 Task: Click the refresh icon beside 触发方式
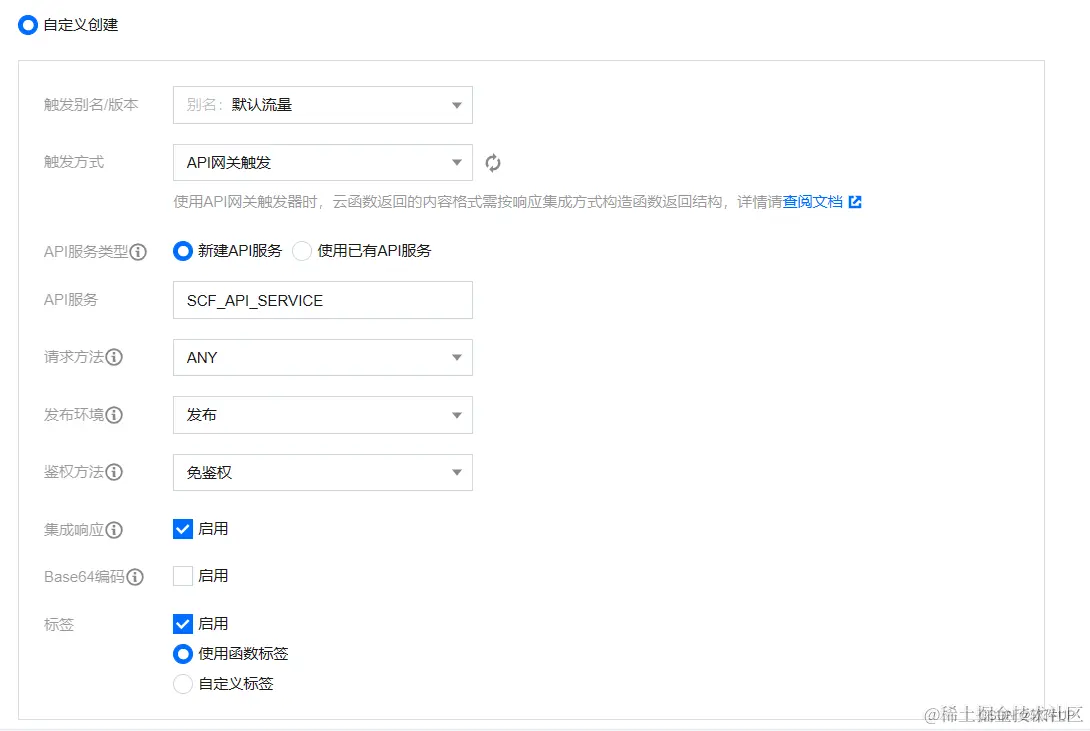[x=493, y=163]
